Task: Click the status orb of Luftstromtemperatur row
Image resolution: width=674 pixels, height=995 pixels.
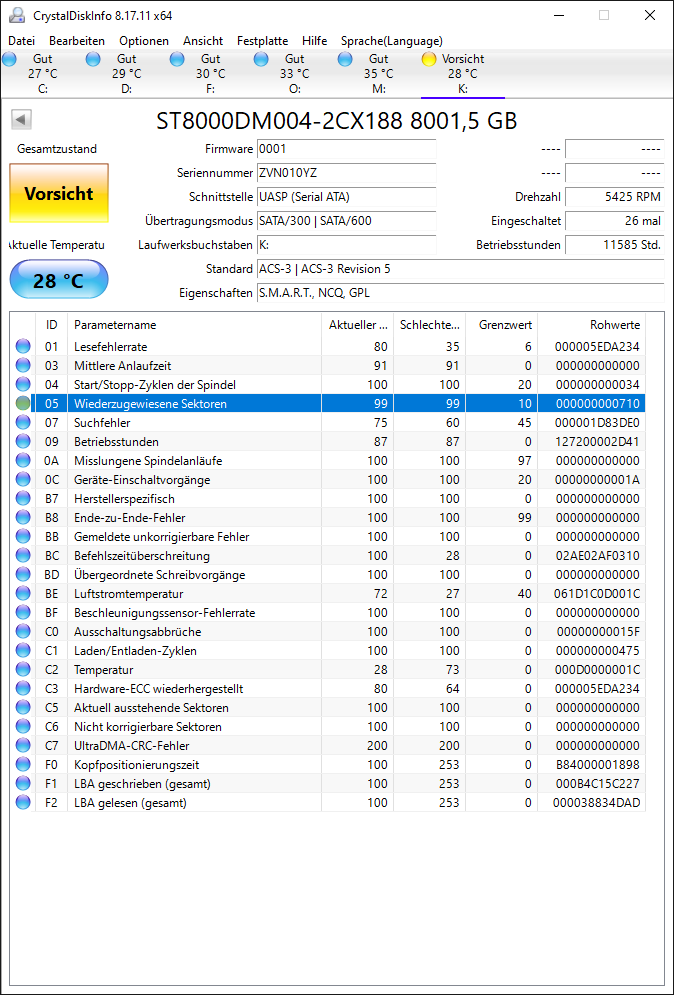Action: click(23, 593)
